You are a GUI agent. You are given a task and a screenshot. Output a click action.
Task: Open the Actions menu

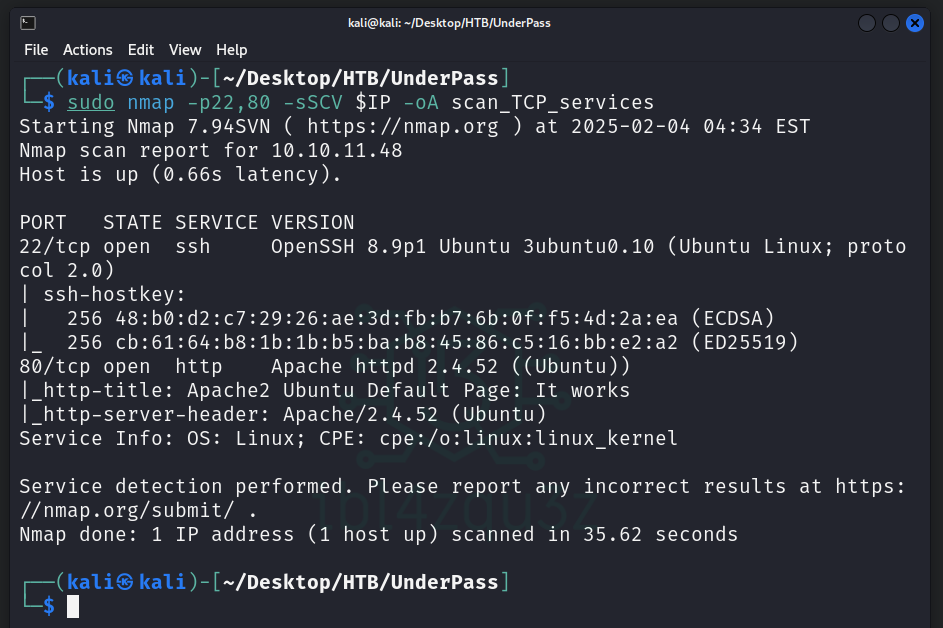pos(88,50)
